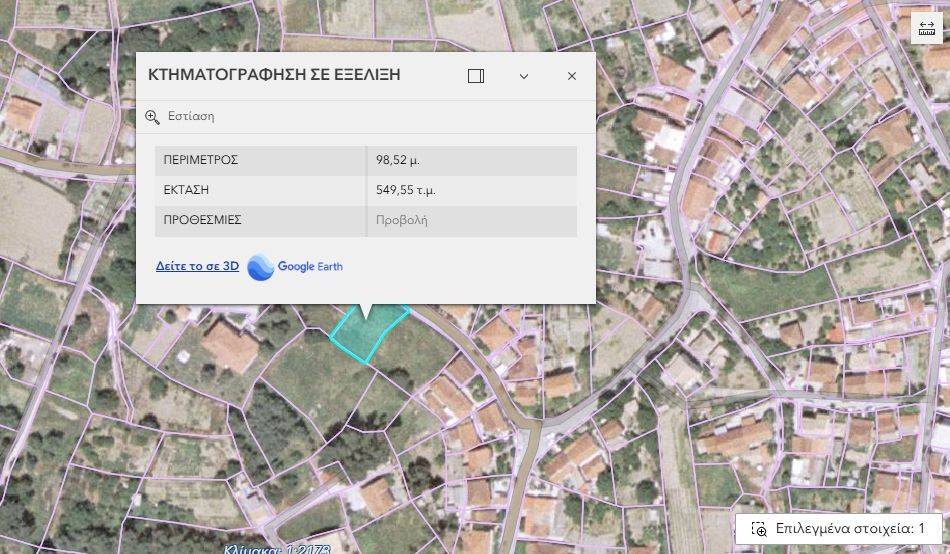Collapse the popup with the chevron

click(x=524, y=76)
